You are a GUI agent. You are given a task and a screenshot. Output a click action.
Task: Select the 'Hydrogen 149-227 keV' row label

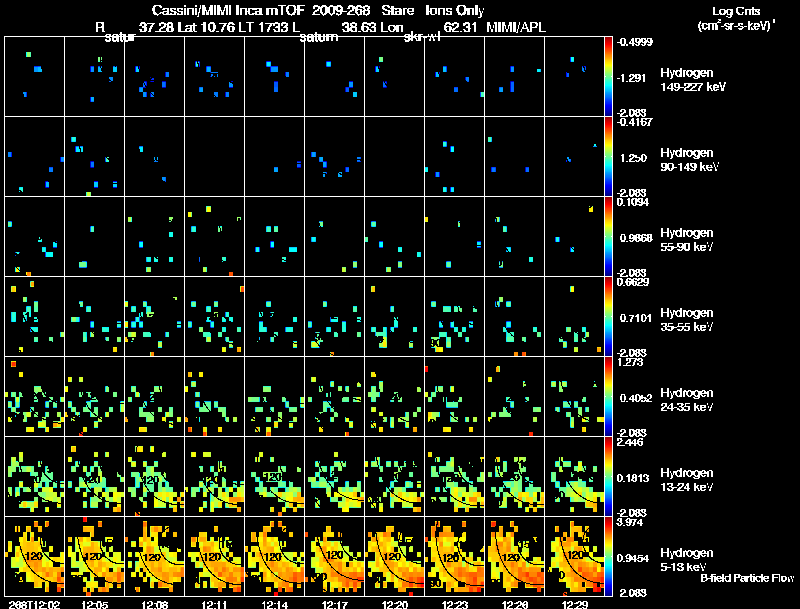(693, 80)
